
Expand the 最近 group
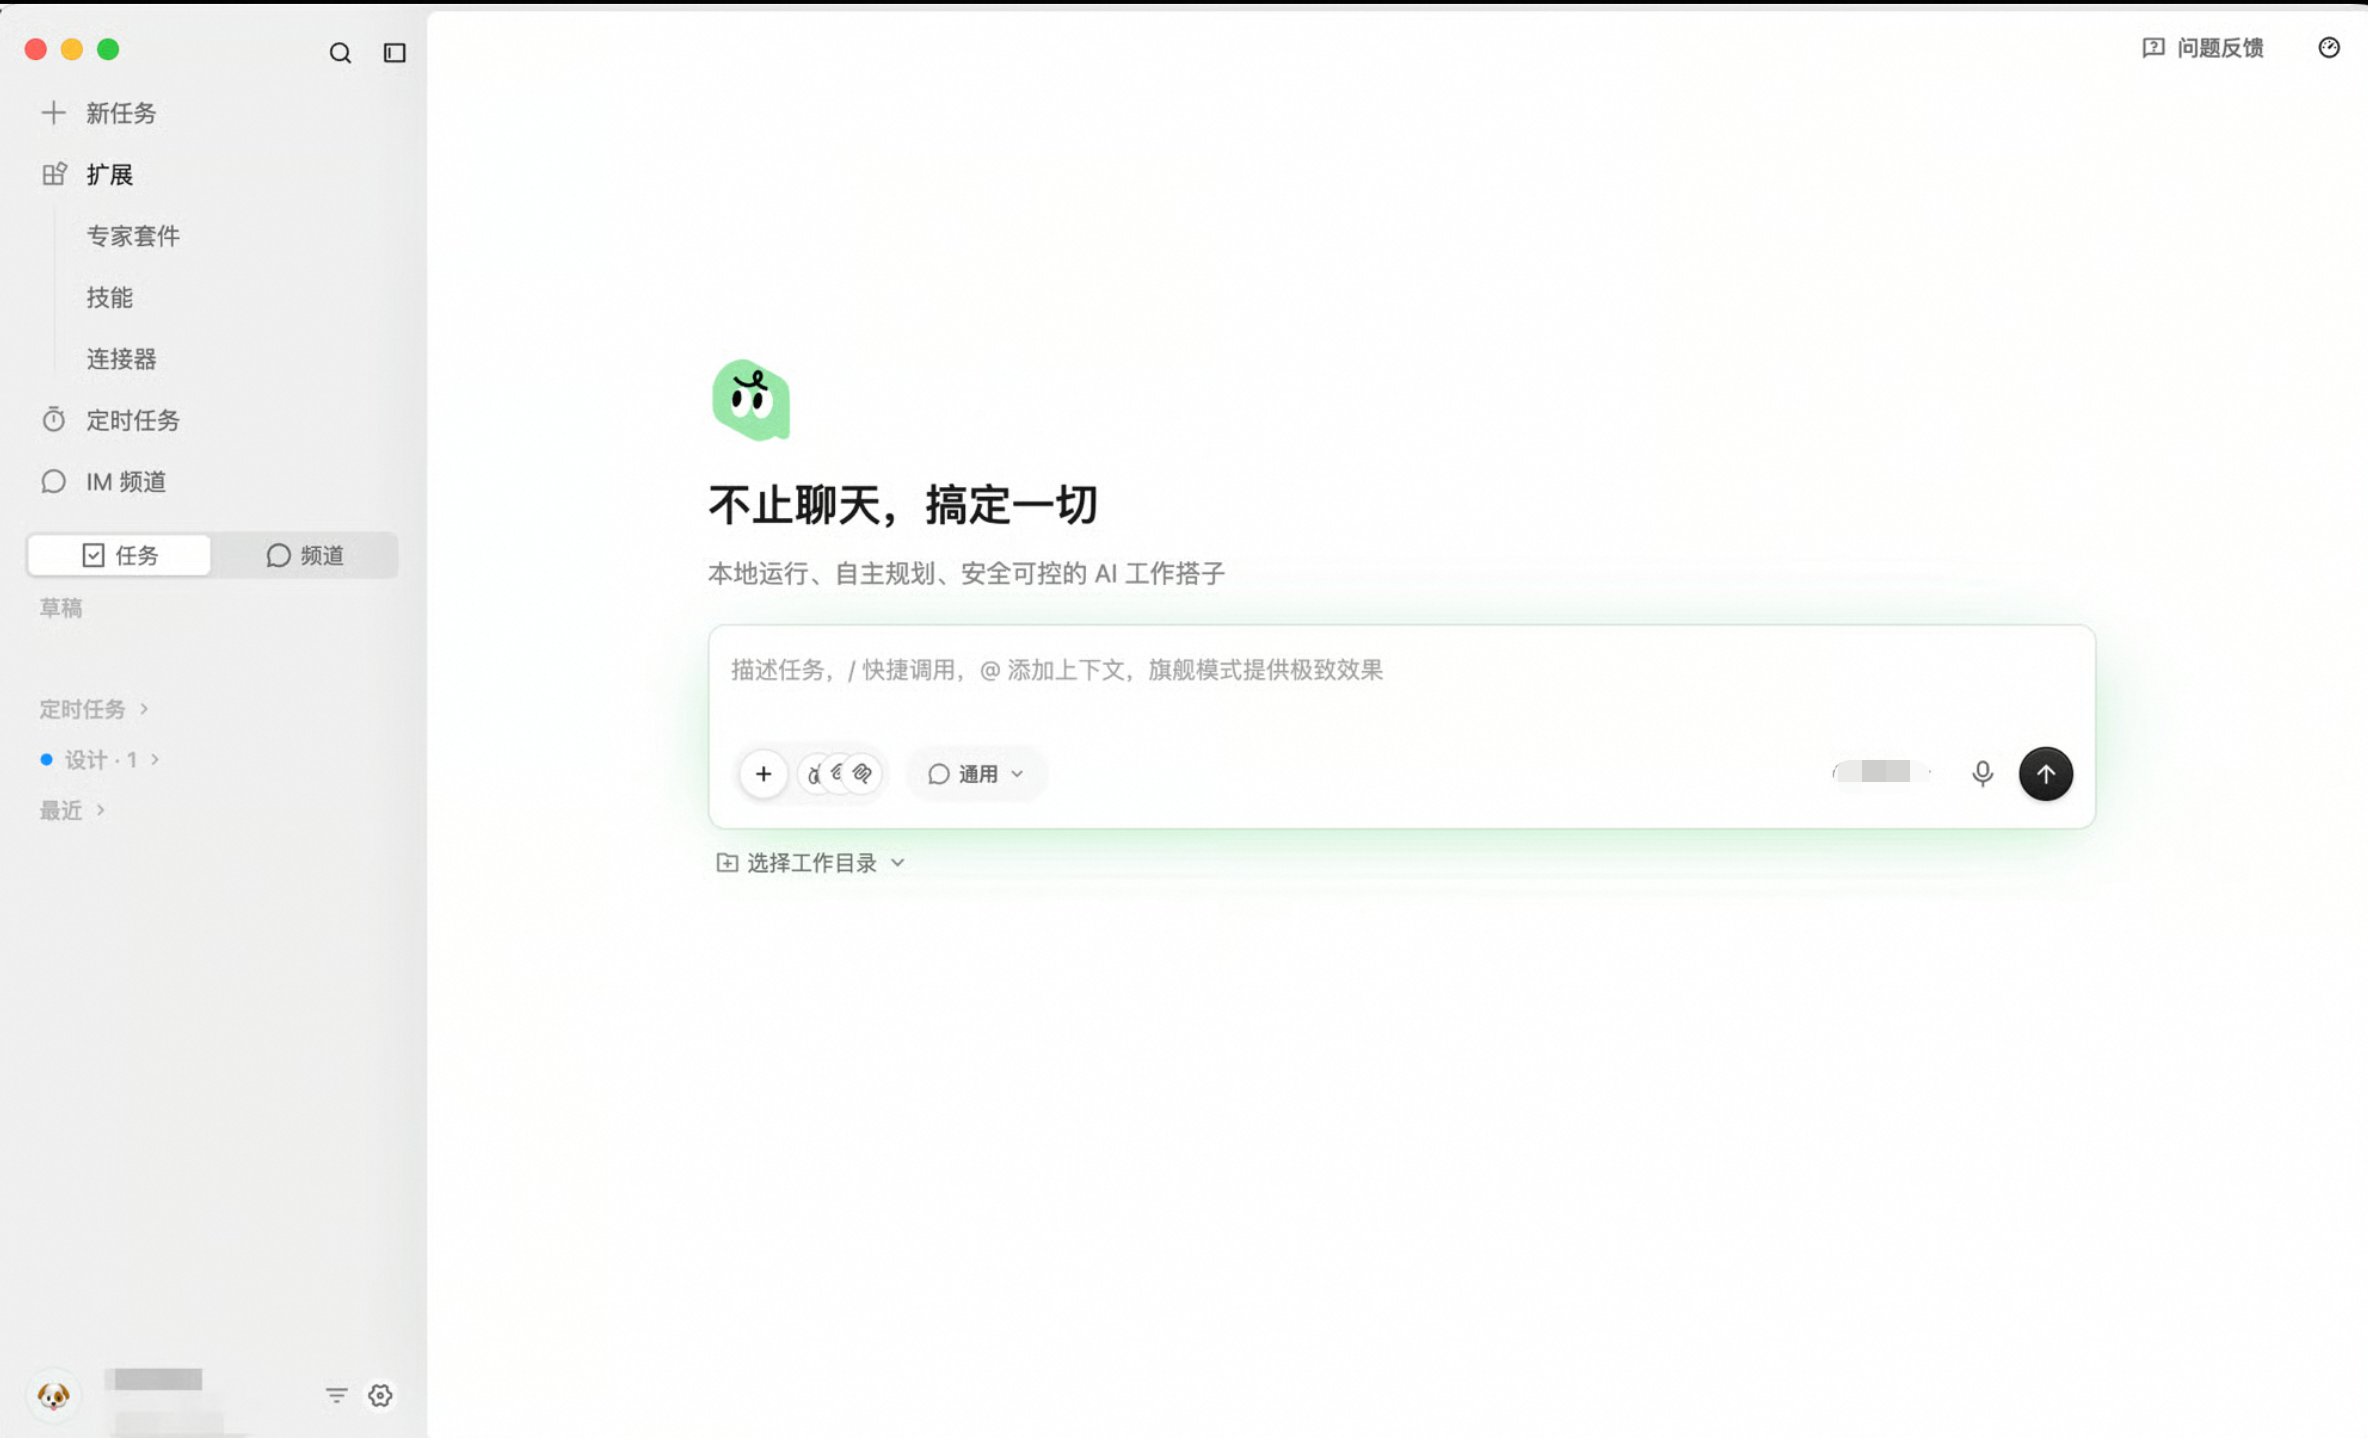pyautogui.click(x=72, y=810)
